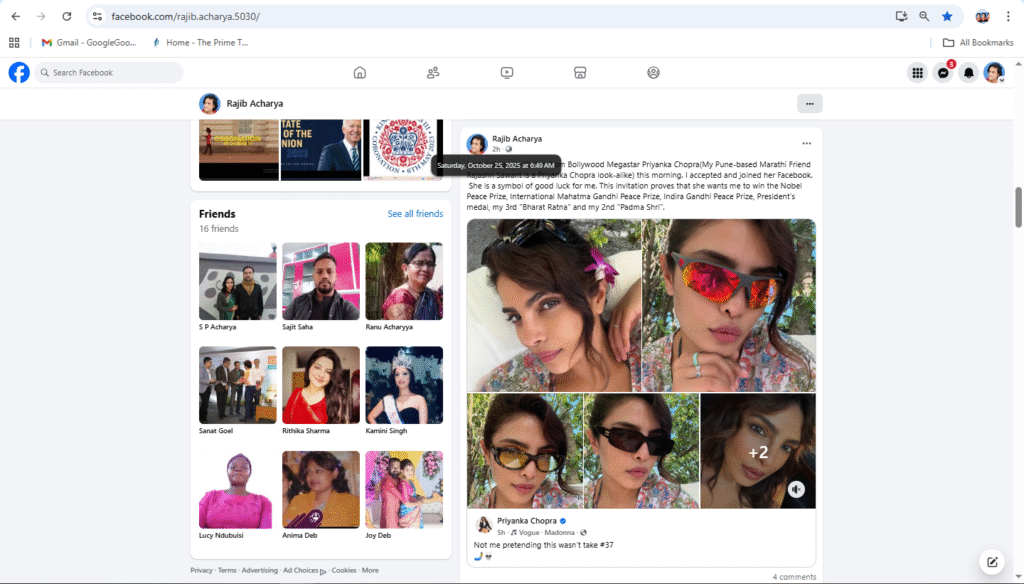Open the 4 comments link
The image size is (1024, 584).
click(x=794, y=577)
